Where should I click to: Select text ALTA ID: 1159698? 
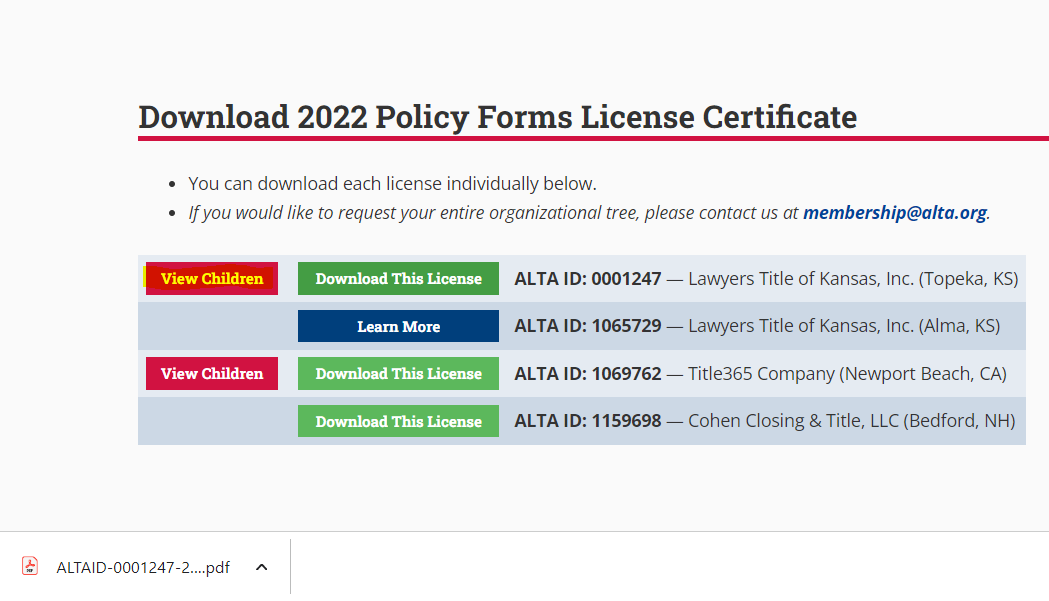tap(587, 421)
